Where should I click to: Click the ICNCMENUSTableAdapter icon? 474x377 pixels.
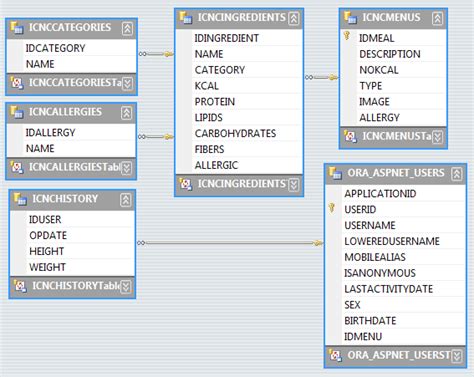tap(350, 136)
